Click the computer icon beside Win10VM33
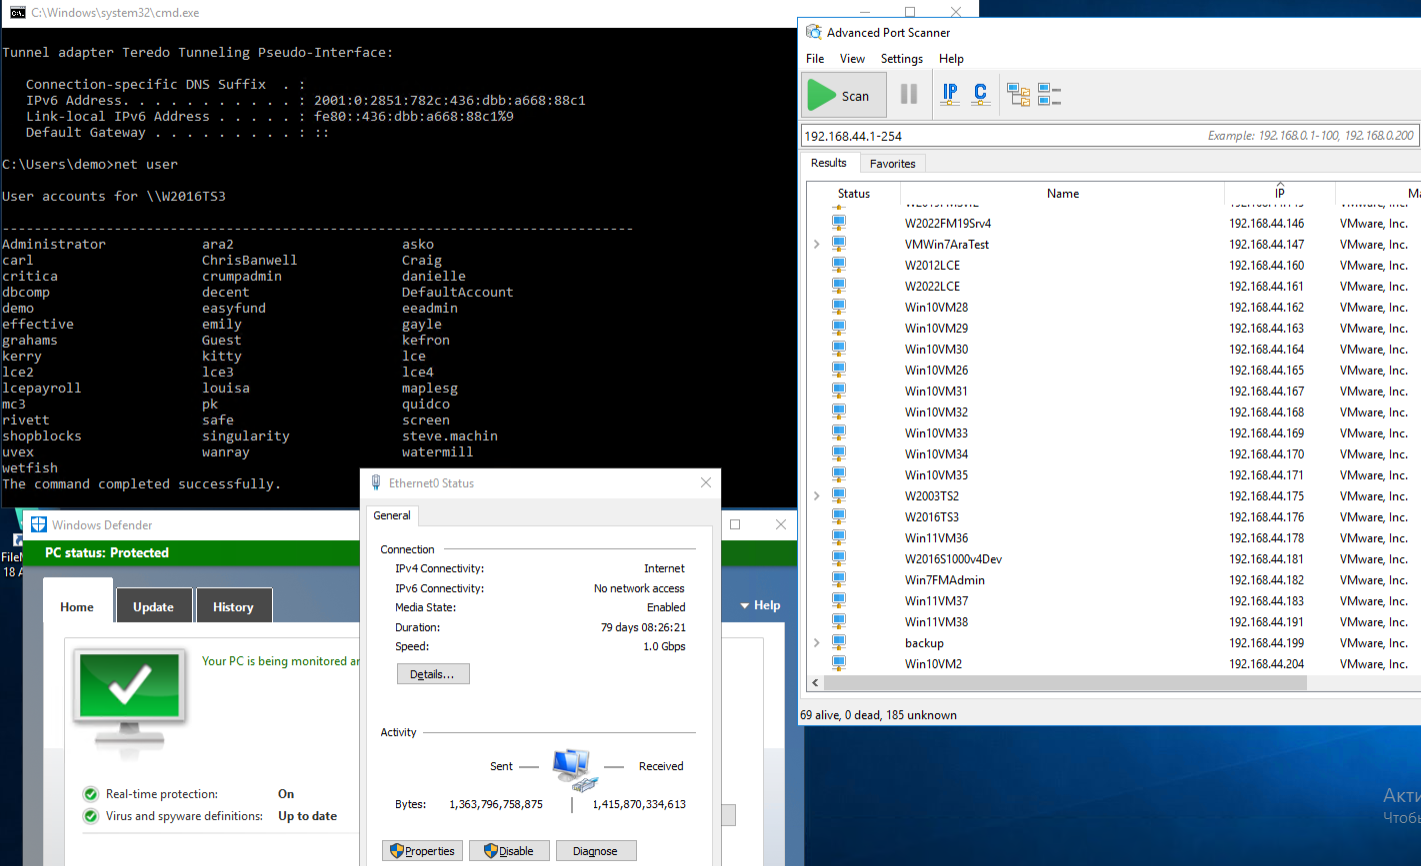 click(x=839, y=433)
